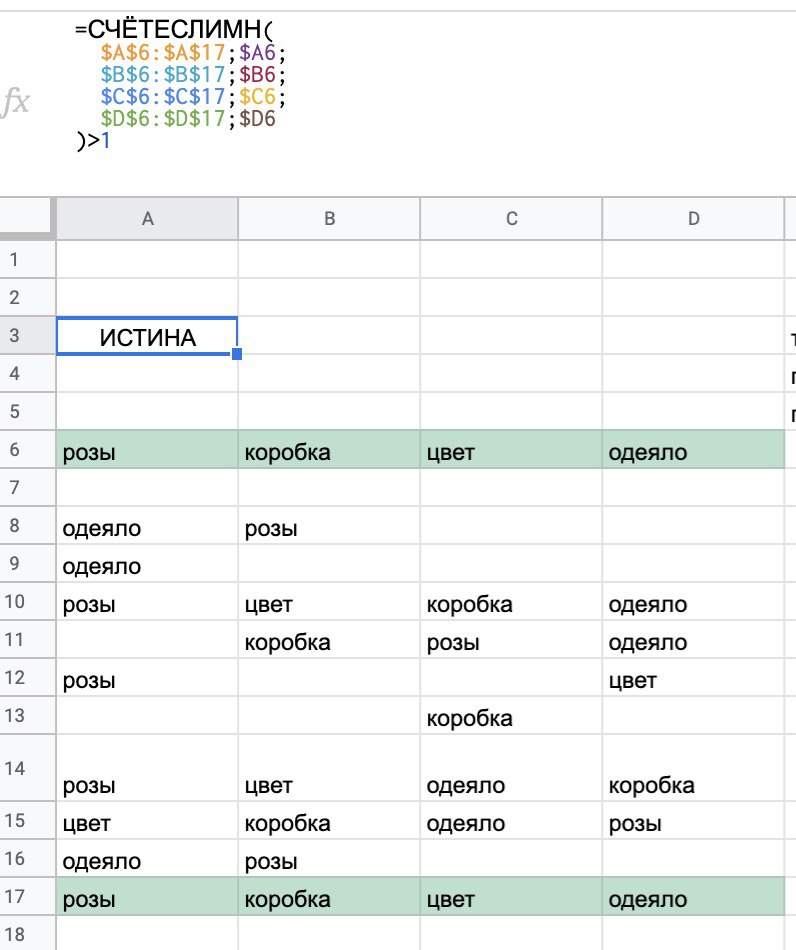Image resolution: width=796 pixels, height=950 pixels.
Task: Click cell C10 with коробка
Action: [x=511, y=602]
